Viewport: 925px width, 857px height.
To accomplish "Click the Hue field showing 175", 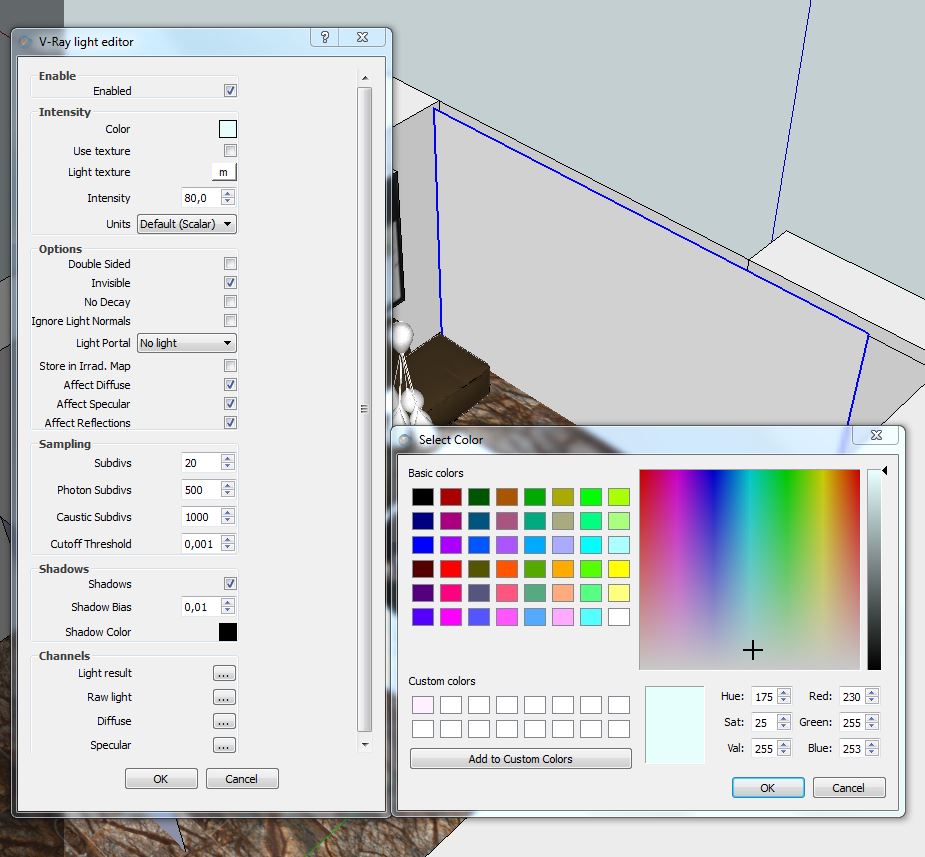I will coord(764,697).
